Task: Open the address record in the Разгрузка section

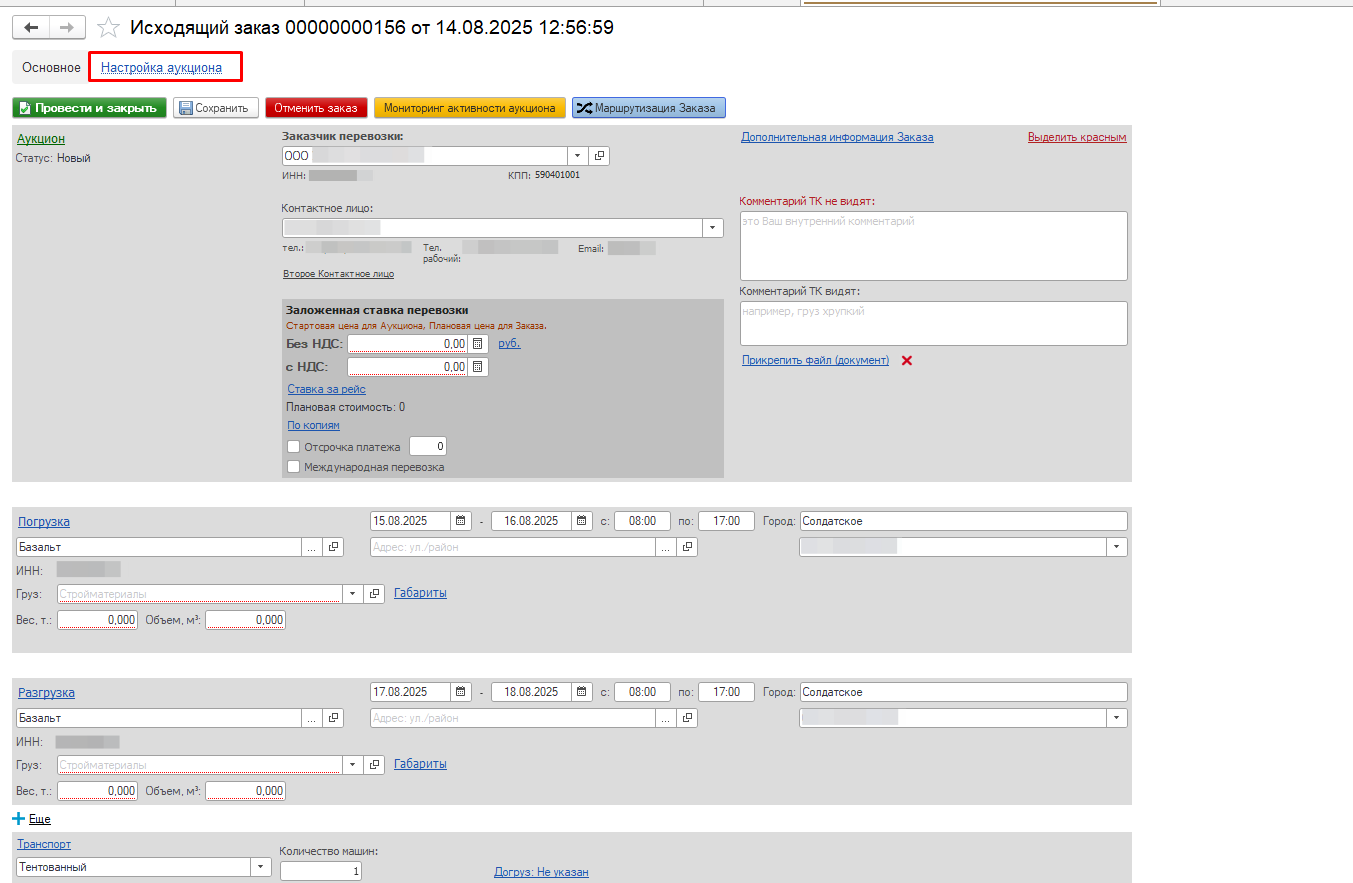Action: 687,718
